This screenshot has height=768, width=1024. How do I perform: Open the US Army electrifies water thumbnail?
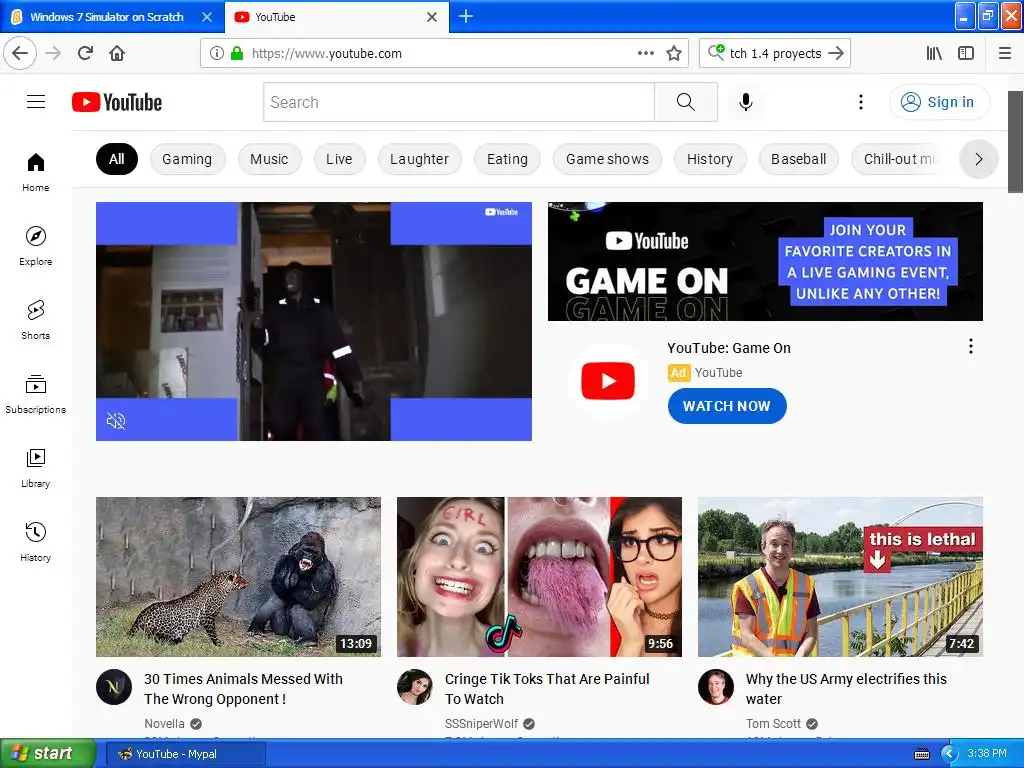840,577
